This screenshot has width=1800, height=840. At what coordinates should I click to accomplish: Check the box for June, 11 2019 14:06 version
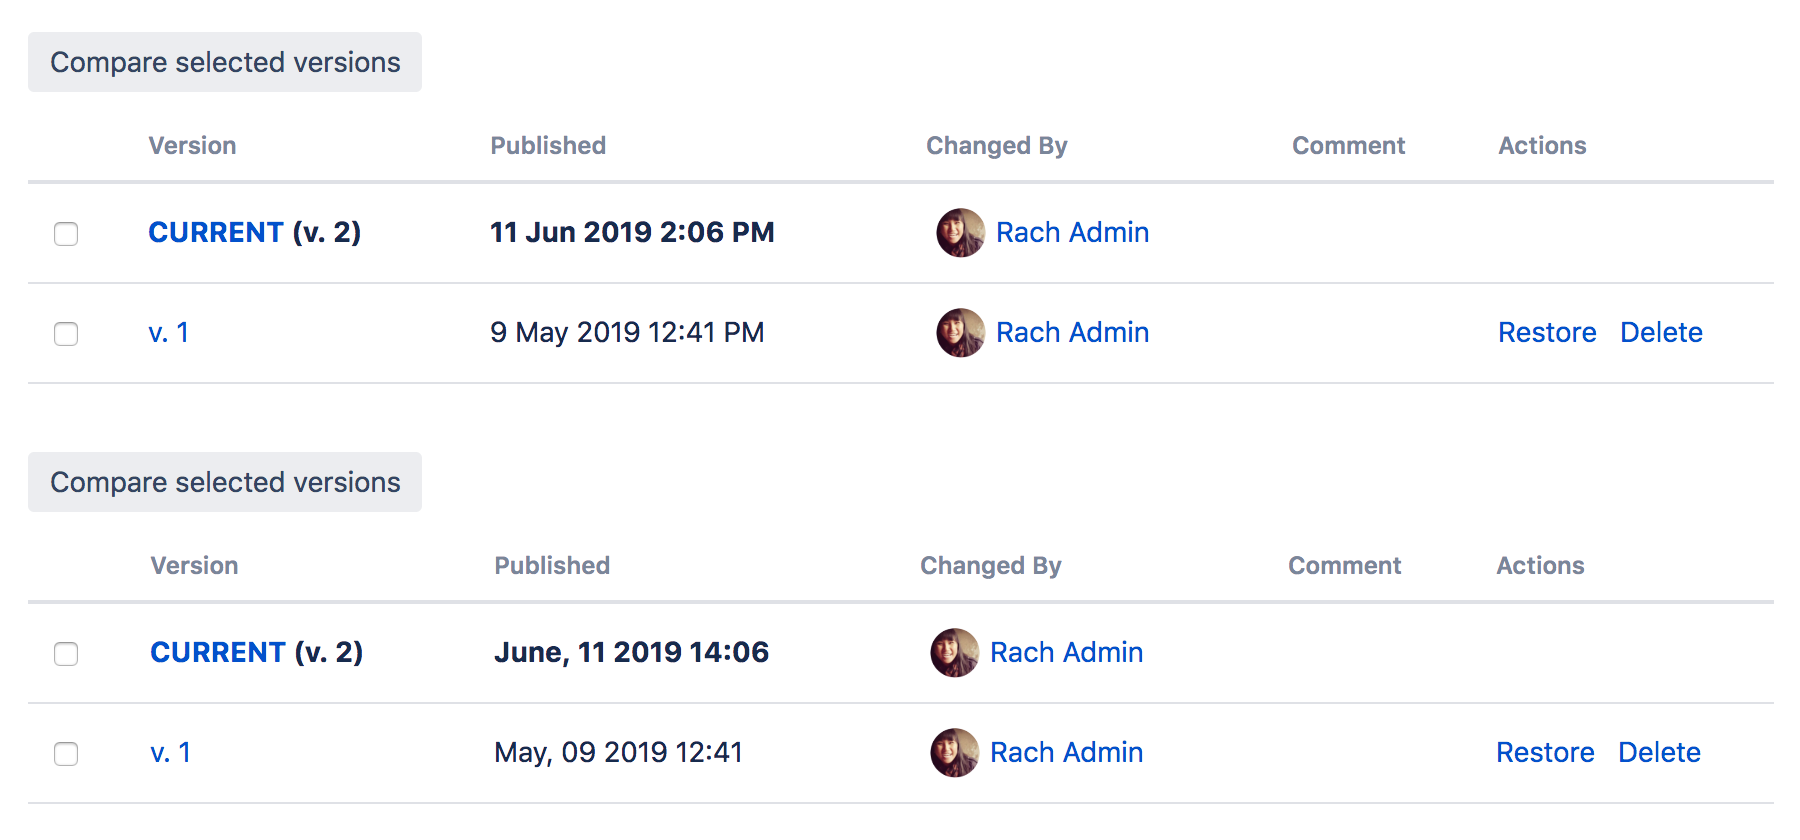tap(66, 654)
